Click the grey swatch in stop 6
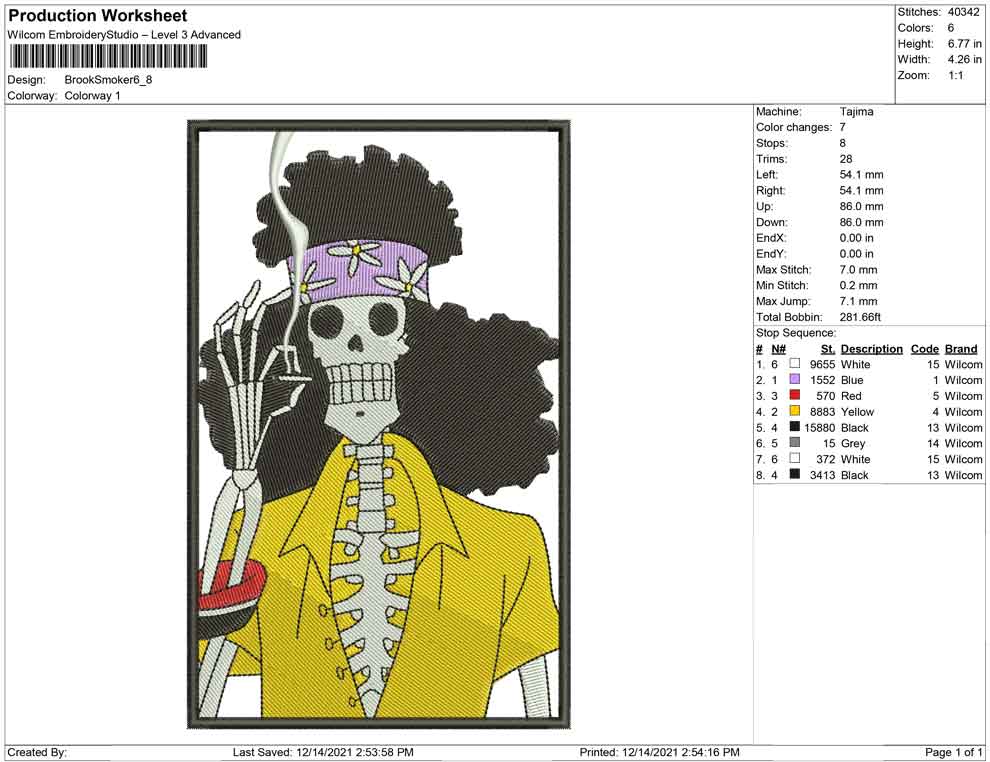 coord(795,443)
